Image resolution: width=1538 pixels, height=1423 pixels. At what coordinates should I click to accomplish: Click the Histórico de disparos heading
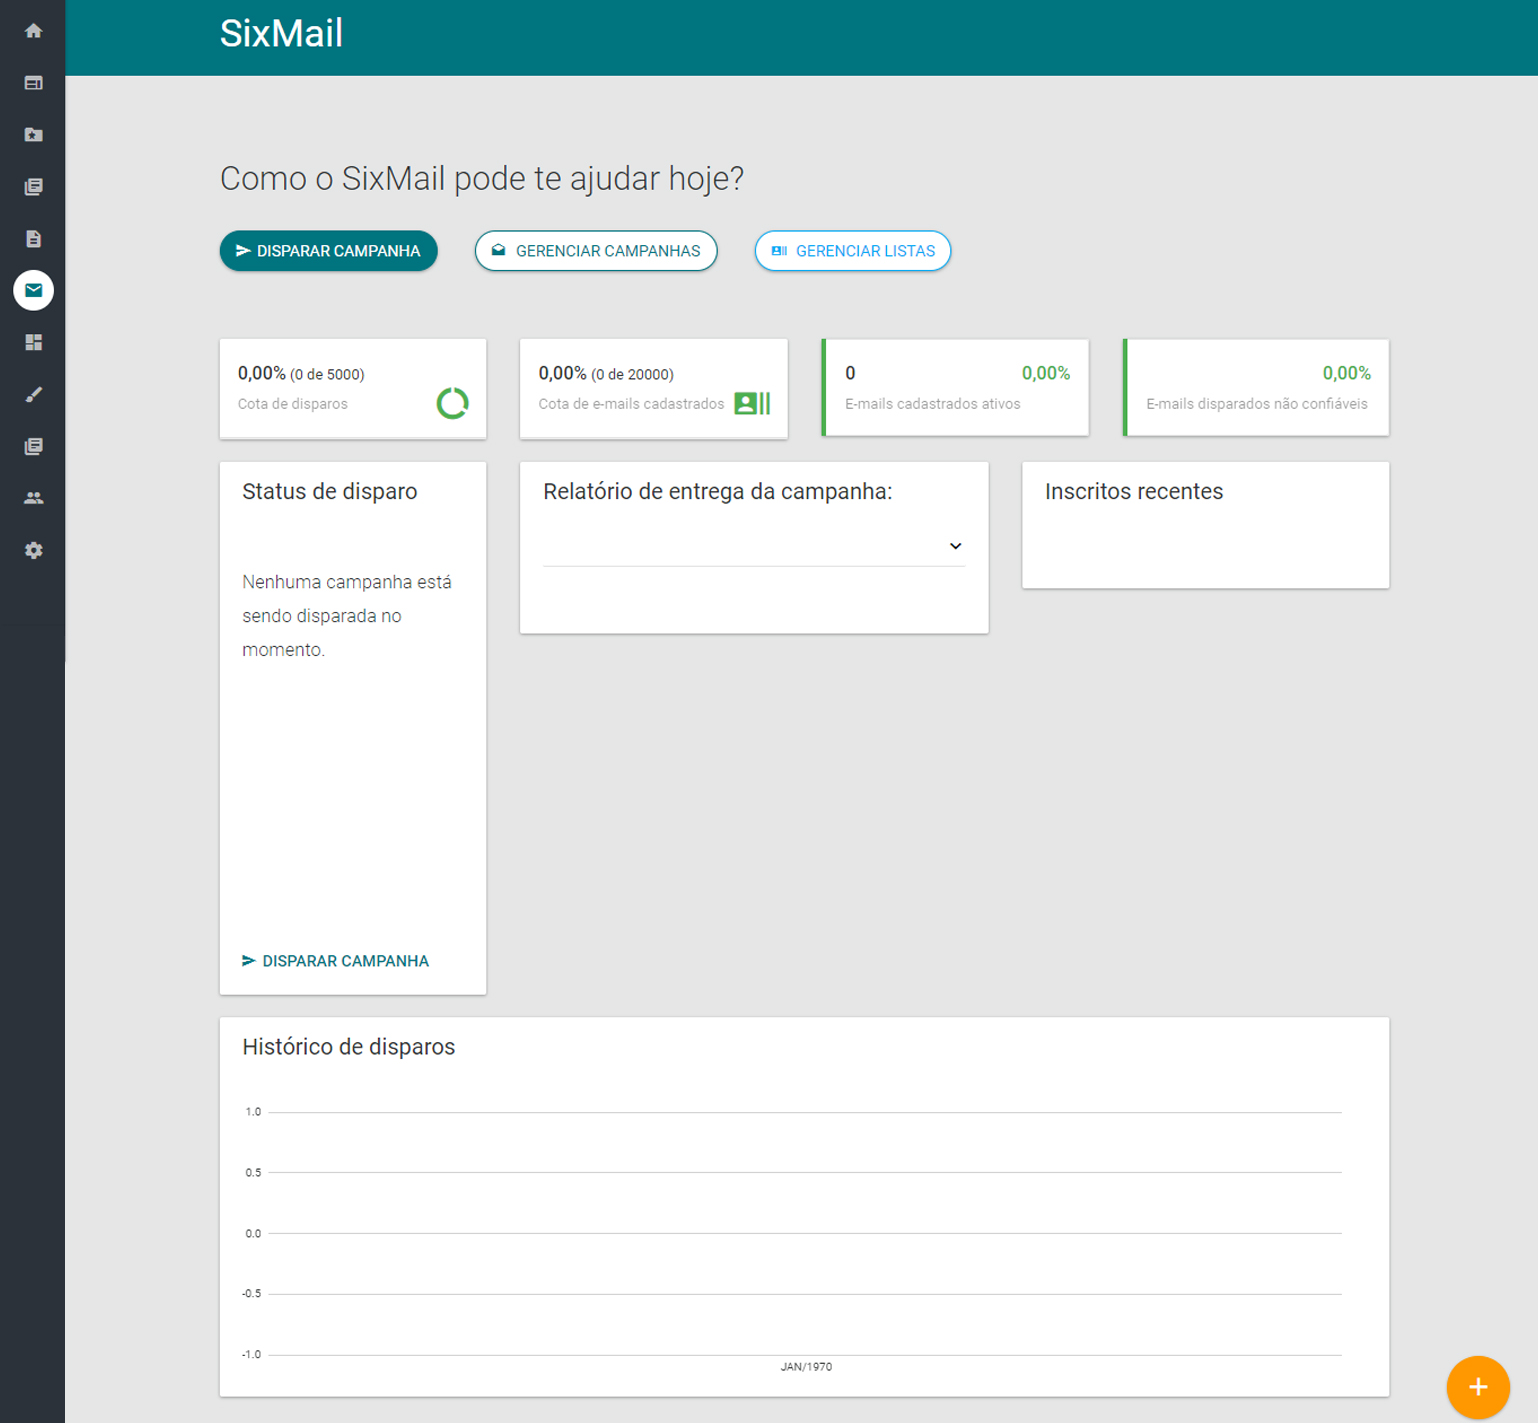348,1047
